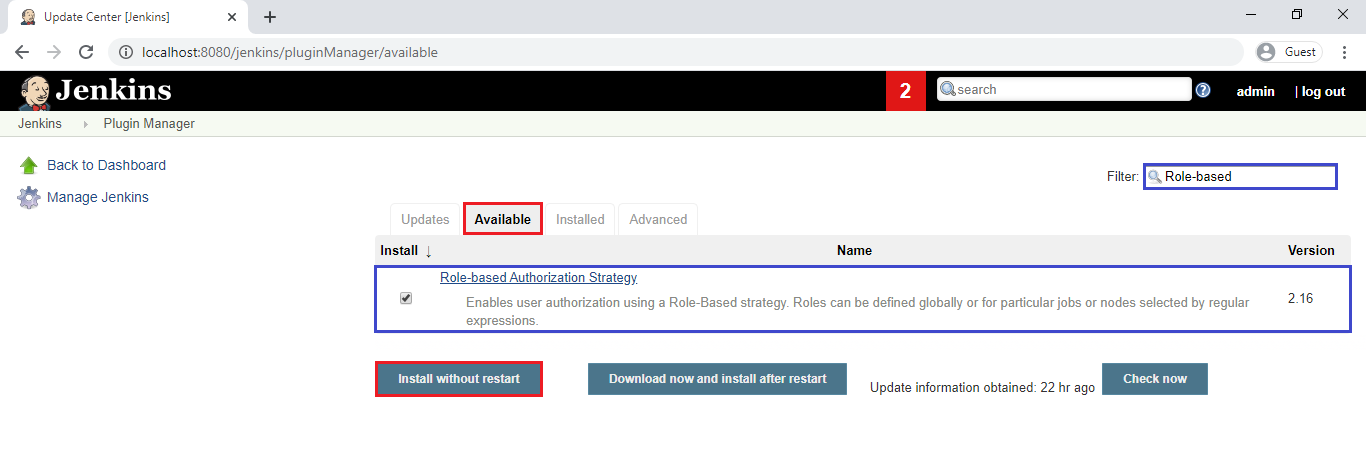Click the browser back arrow
This screenshot has width=1366, height=472.
(22, 52)
